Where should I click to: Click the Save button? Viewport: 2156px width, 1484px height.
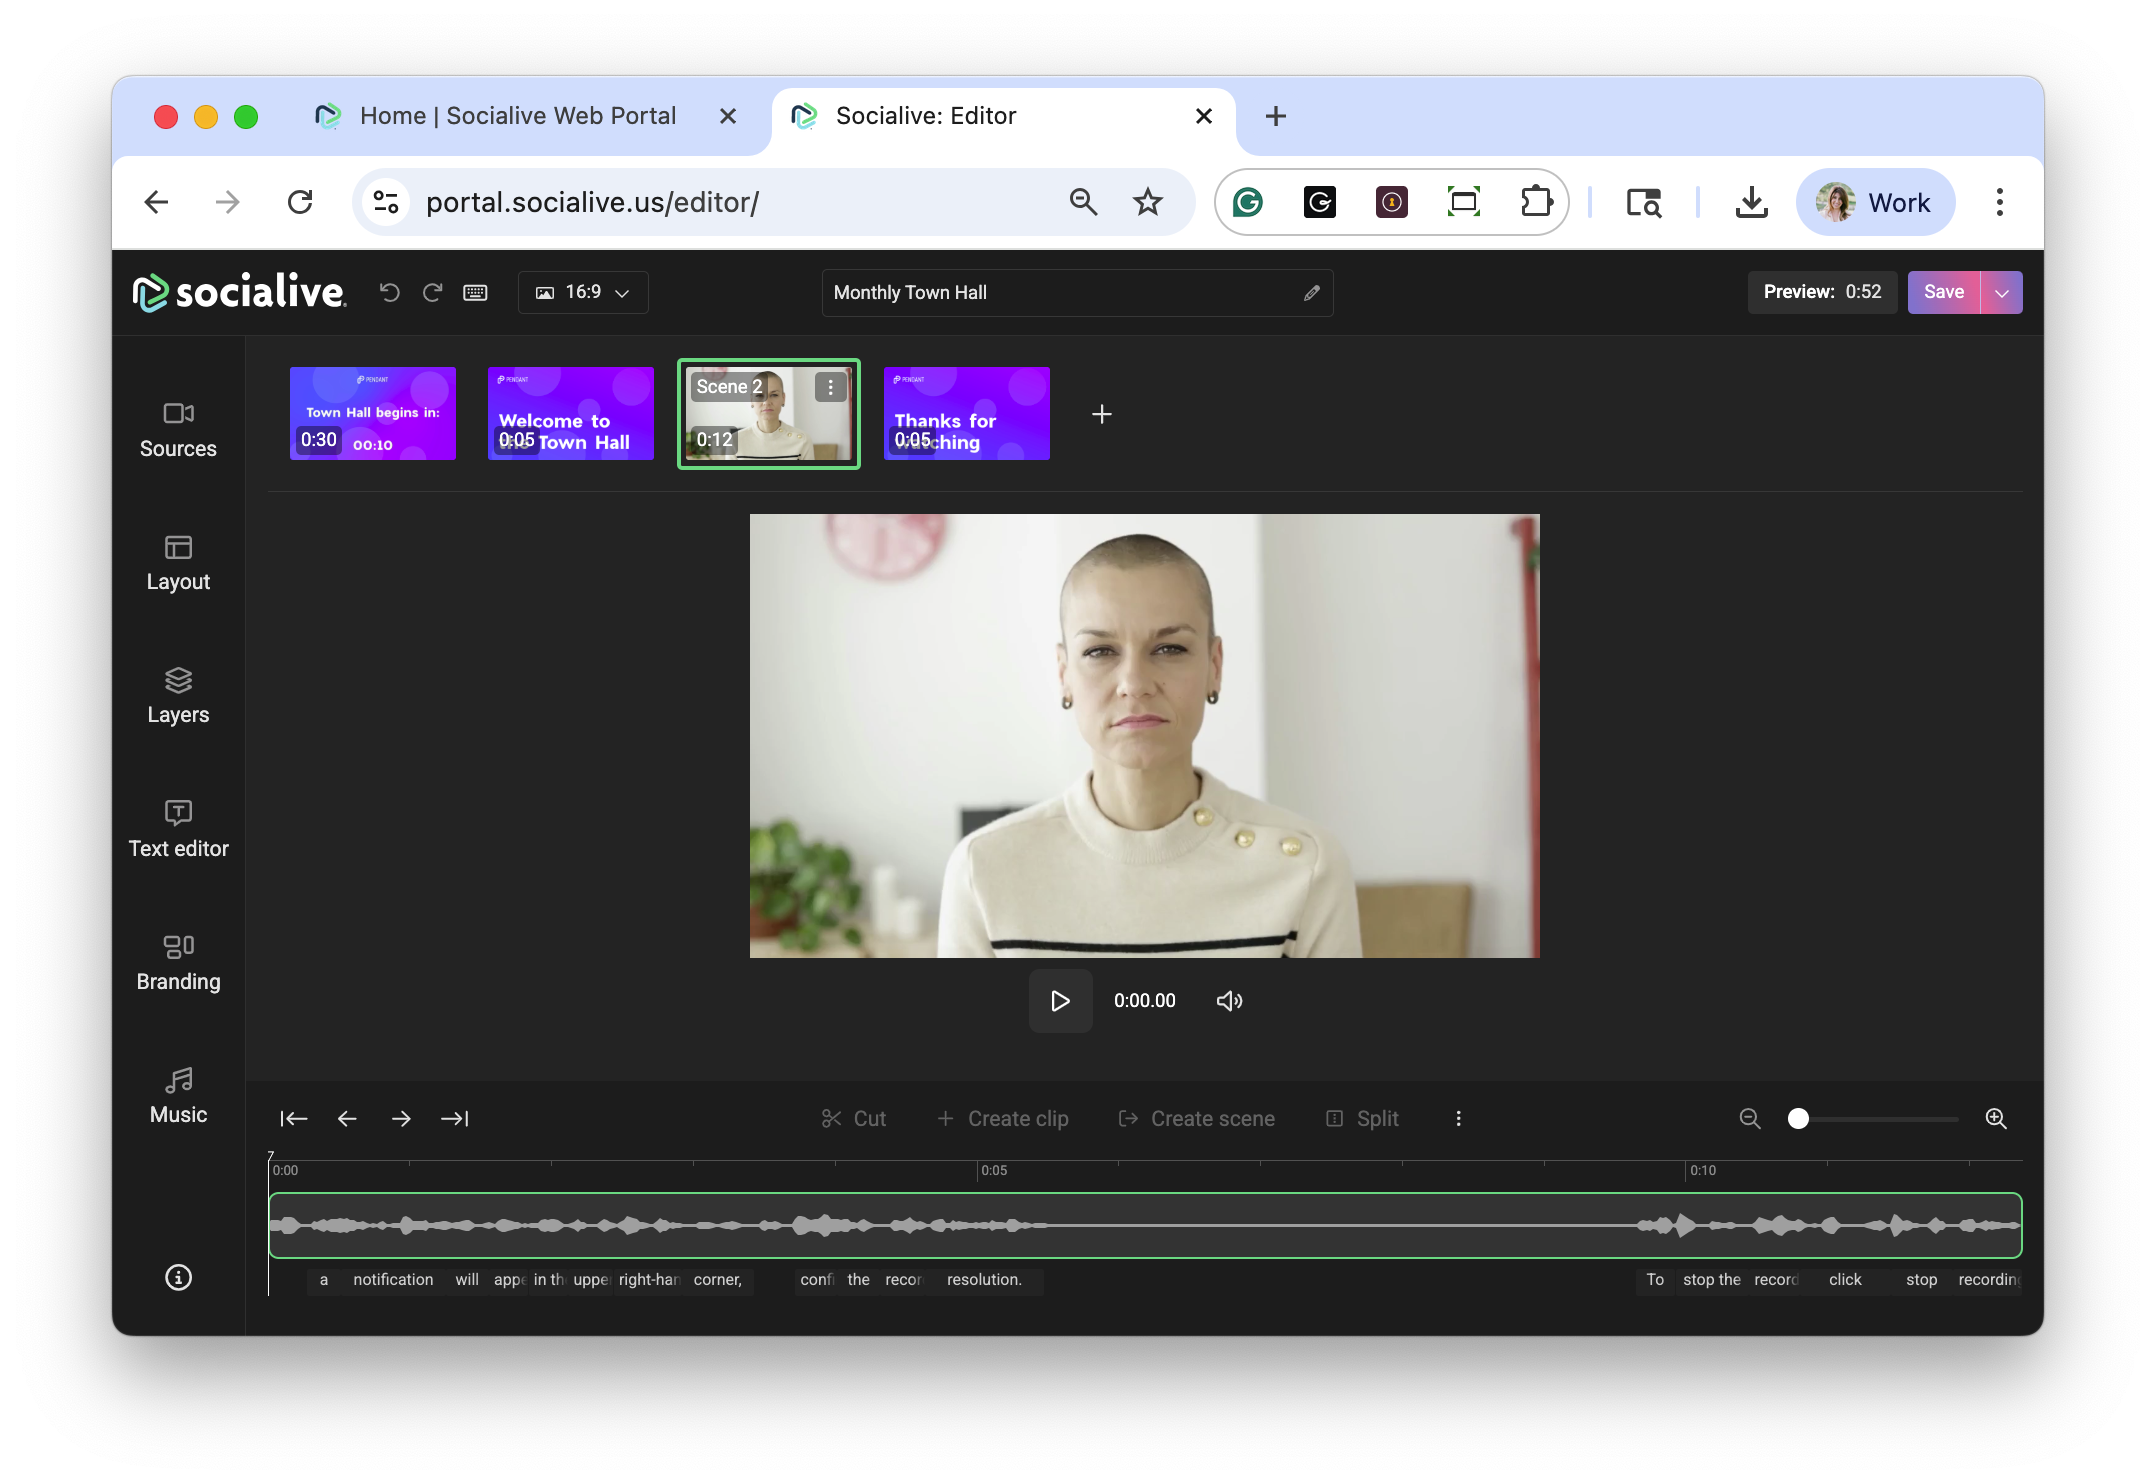[x=1943, y=292]
